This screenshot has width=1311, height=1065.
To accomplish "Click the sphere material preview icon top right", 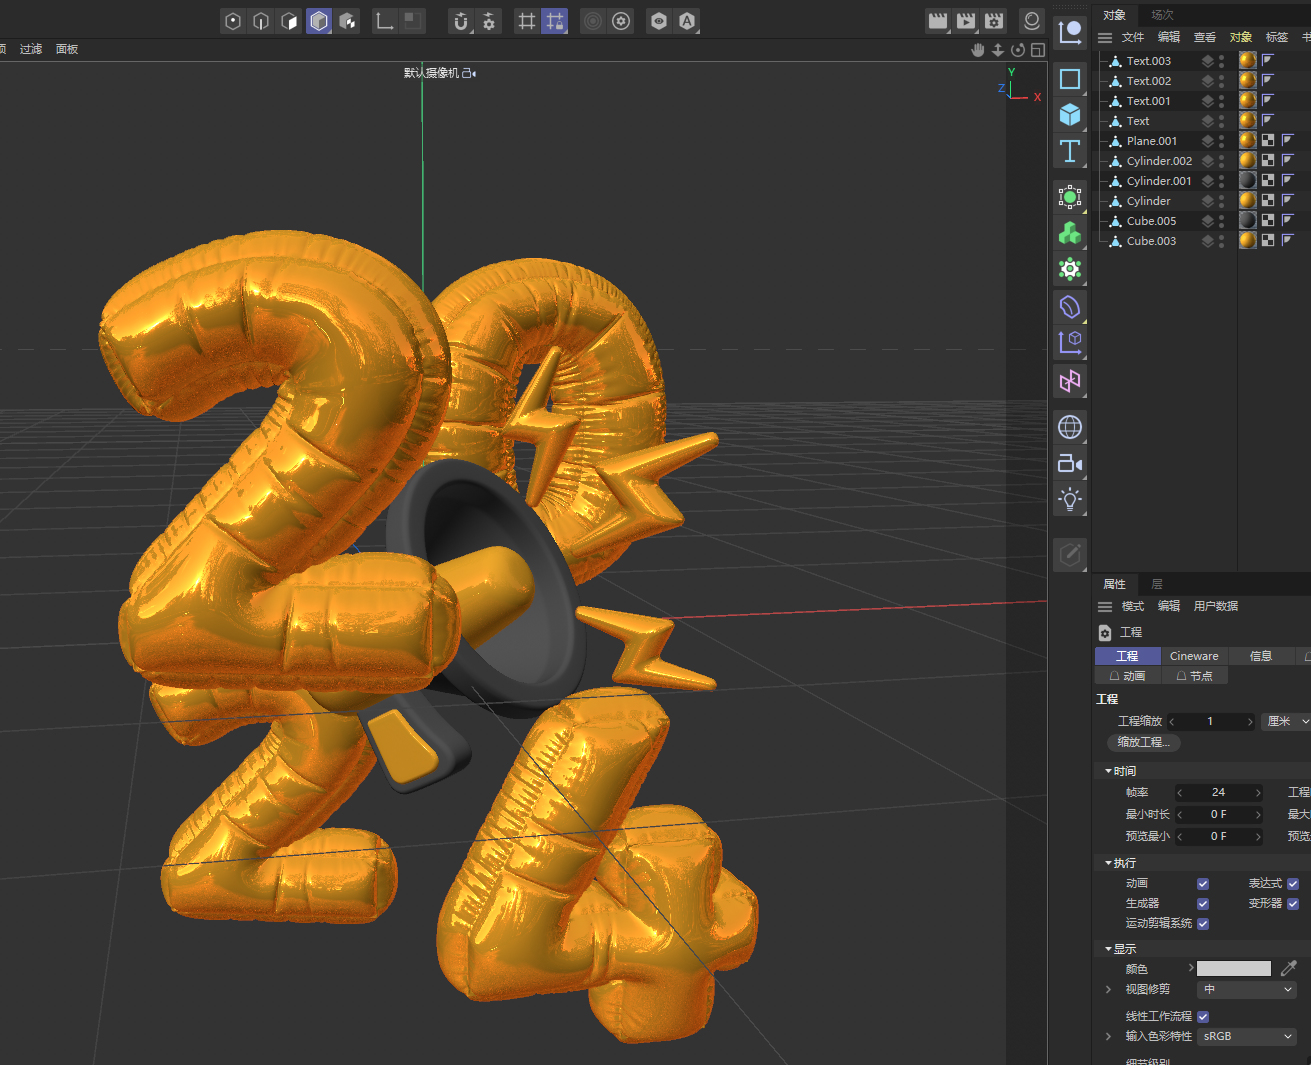I will tap(1032, 21).
